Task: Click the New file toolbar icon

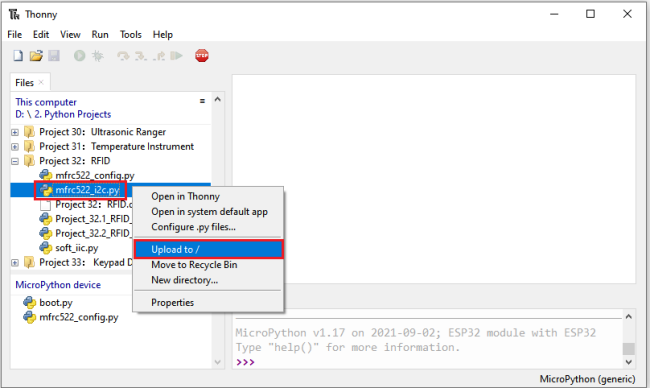Action: tap(18, 56)
